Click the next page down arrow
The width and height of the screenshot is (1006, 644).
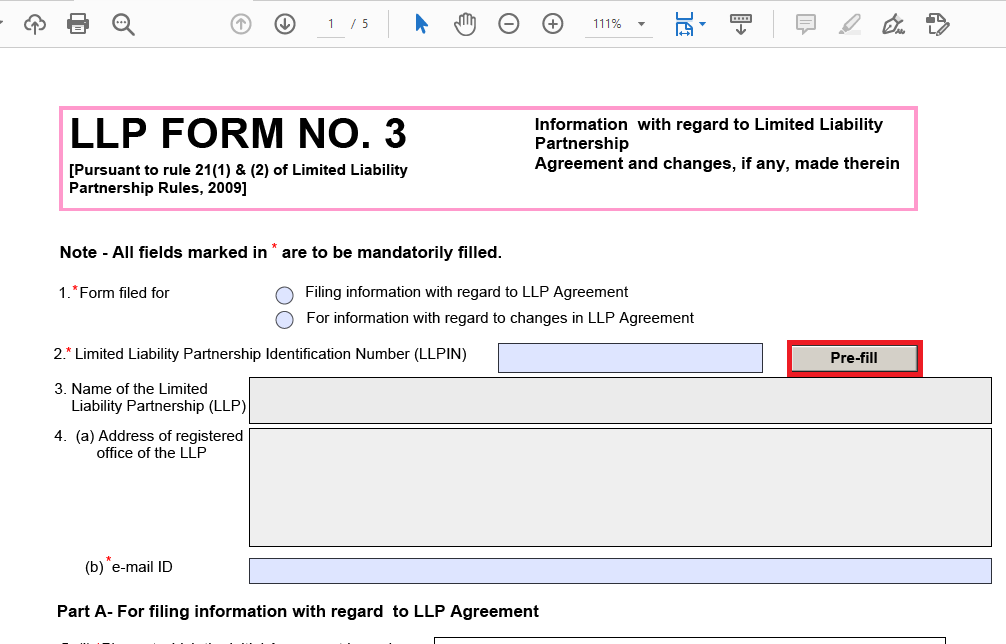pos(284,23)
